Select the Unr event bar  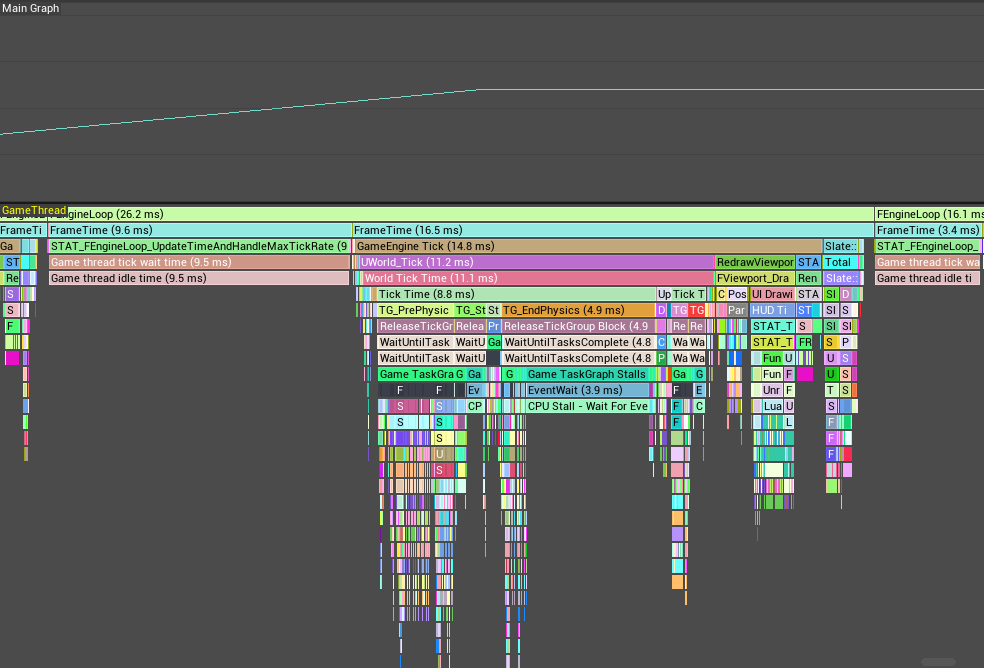[x=772, y=390]
